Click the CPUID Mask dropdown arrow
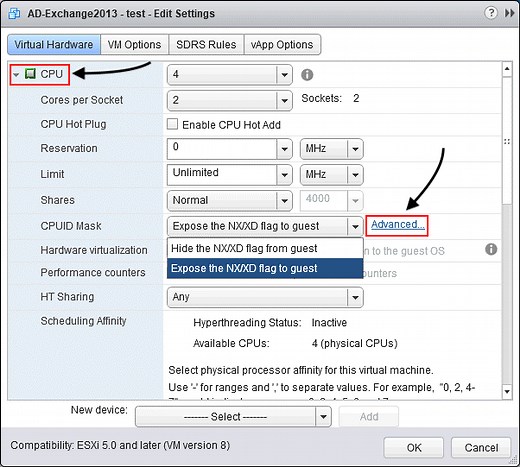 (x=355, y=226)
